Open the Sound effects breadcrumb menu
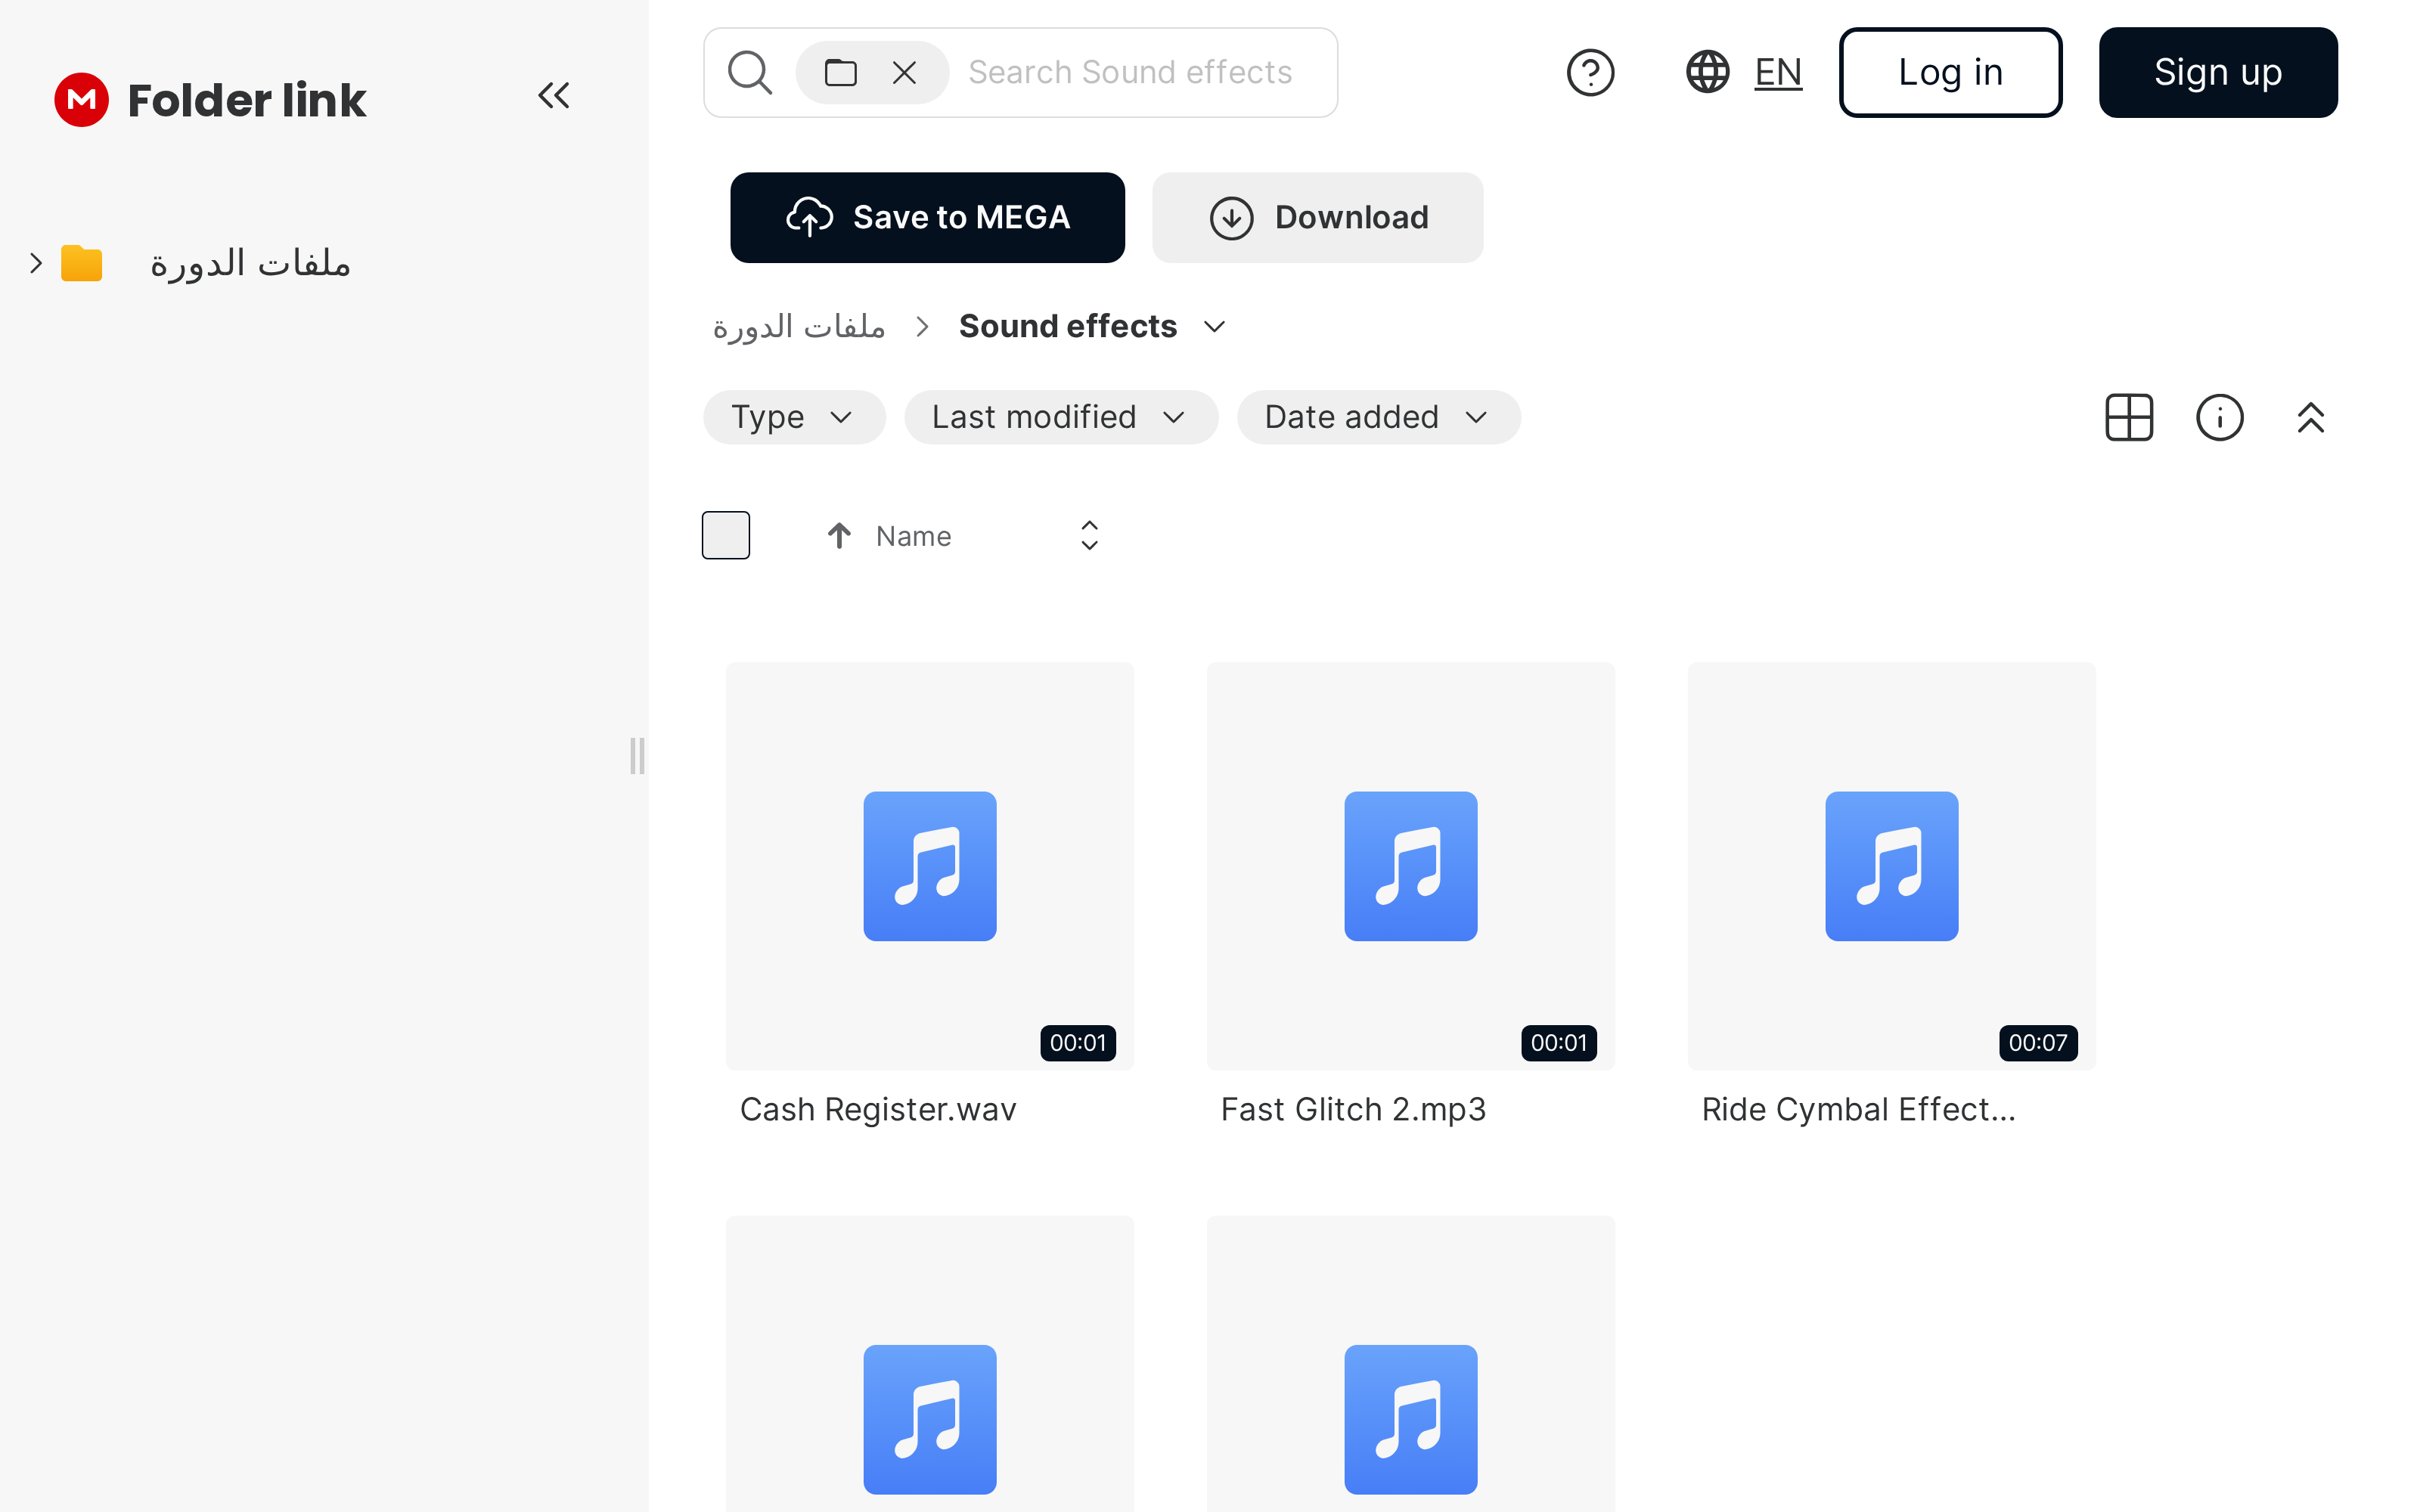 click(x=1215, y=327)
